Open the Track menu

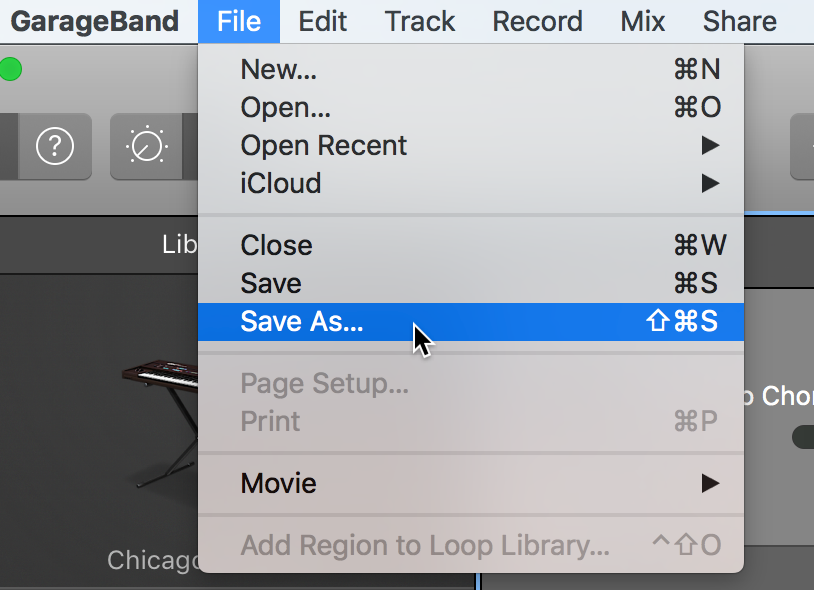pyautogui.click(x=419, y=21)
